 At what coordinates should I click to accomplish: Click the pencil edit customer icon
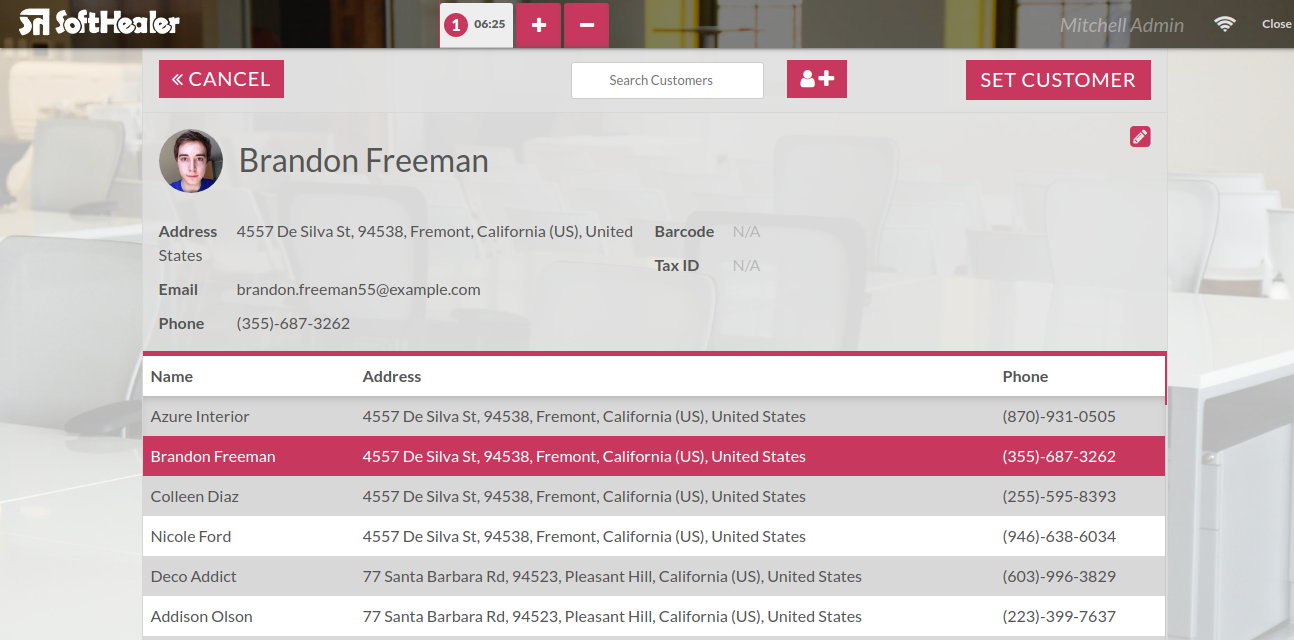point(1140,137)
